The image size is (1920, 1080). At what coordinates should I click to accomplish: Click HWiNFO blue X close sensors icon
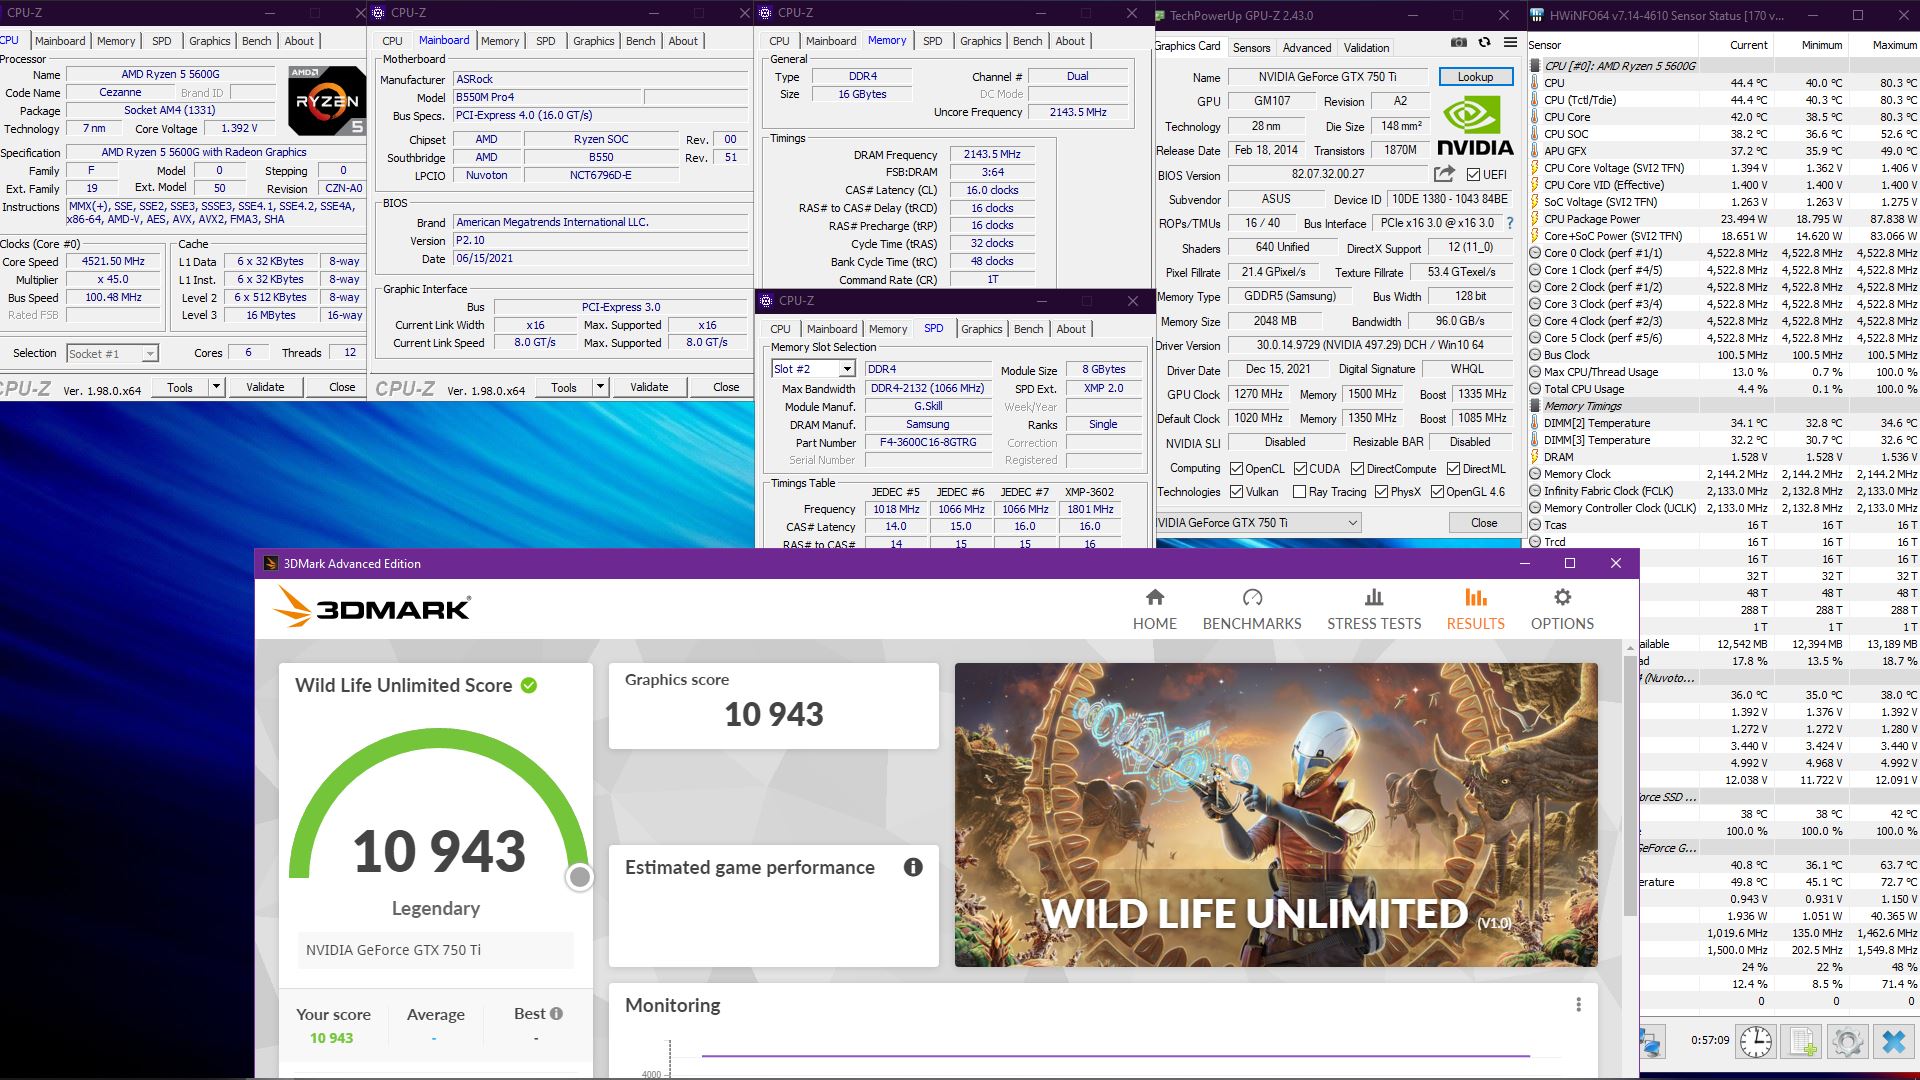(1894, 1041)
